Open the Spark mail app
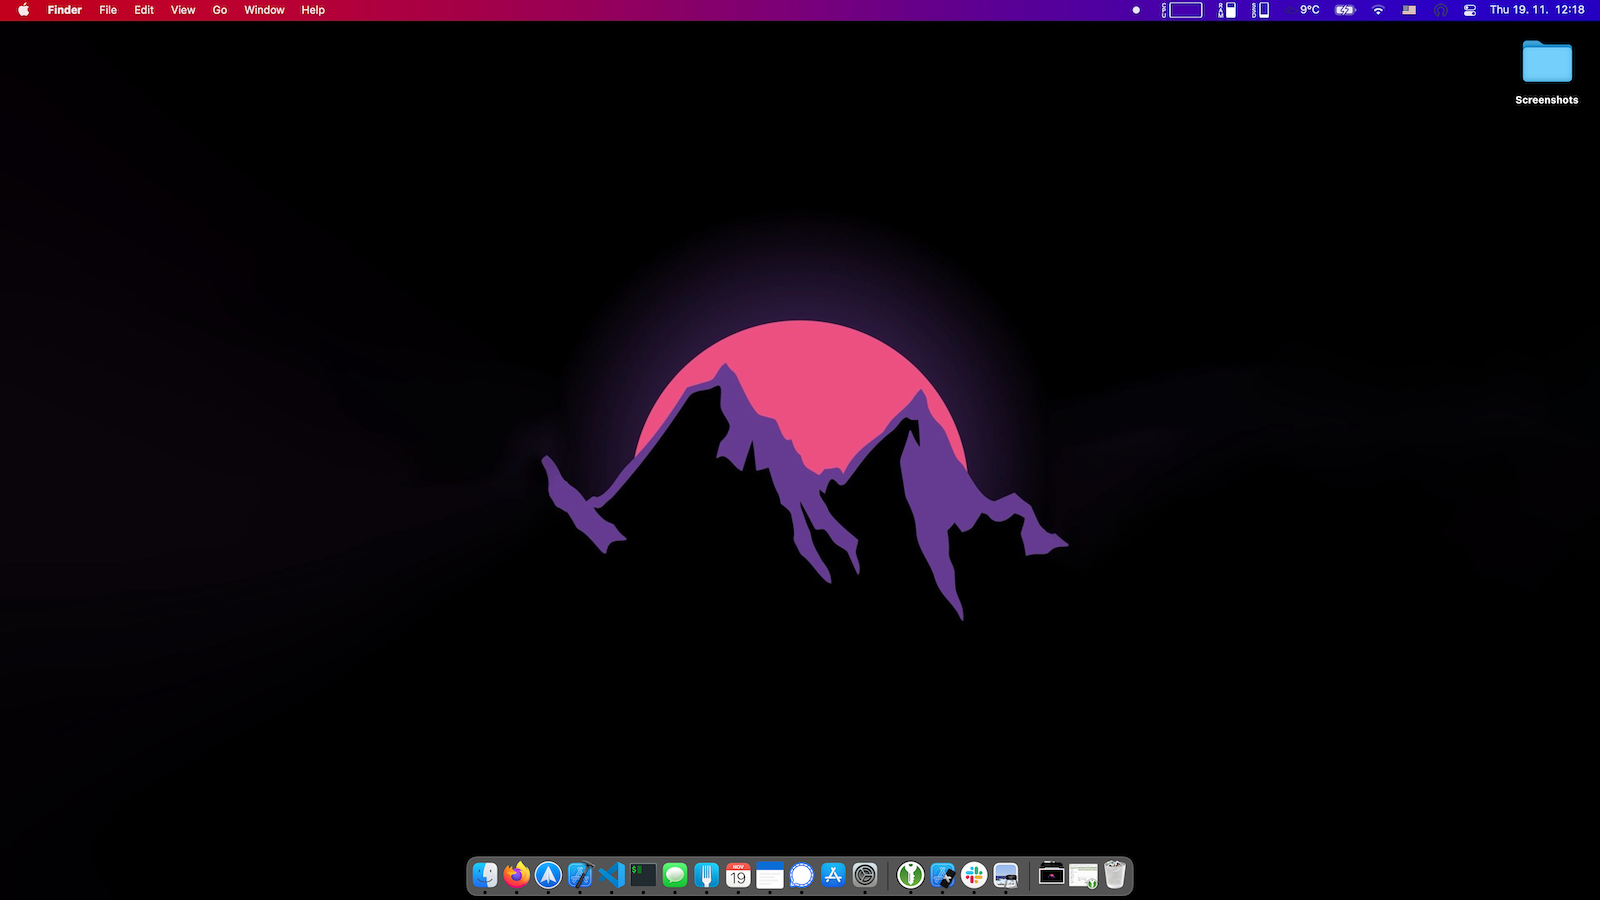Viewport: 1600px width, 900px height. coord(548,875)
